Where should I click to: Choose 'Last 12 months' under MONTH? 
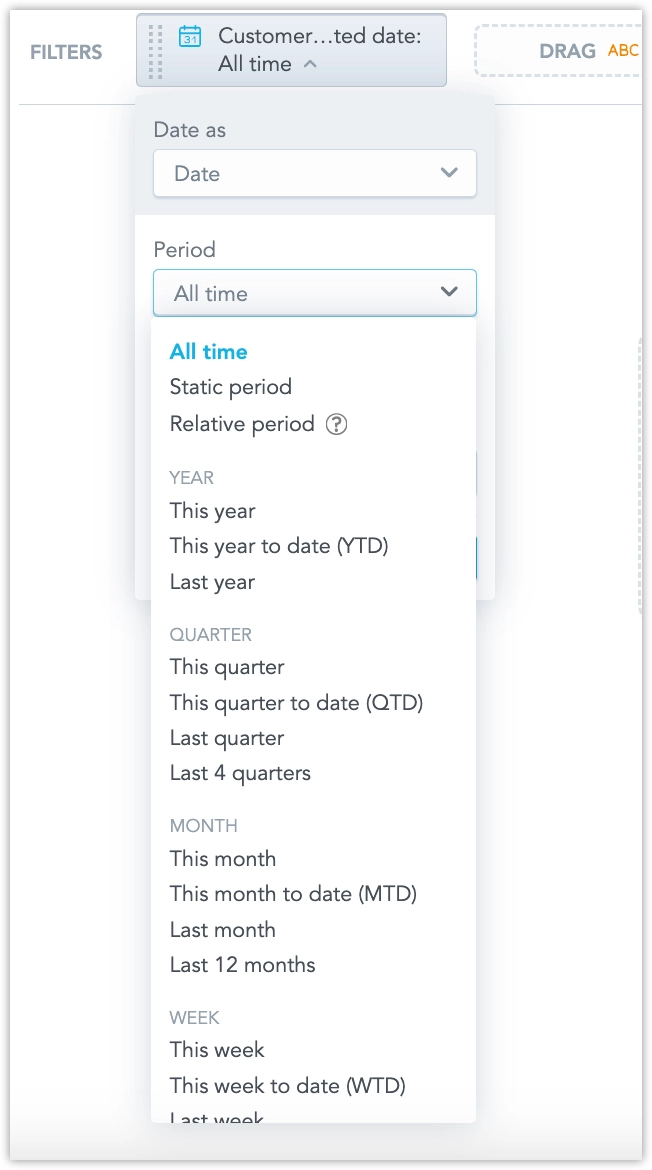pyautogui.click(x=242, y=964)
